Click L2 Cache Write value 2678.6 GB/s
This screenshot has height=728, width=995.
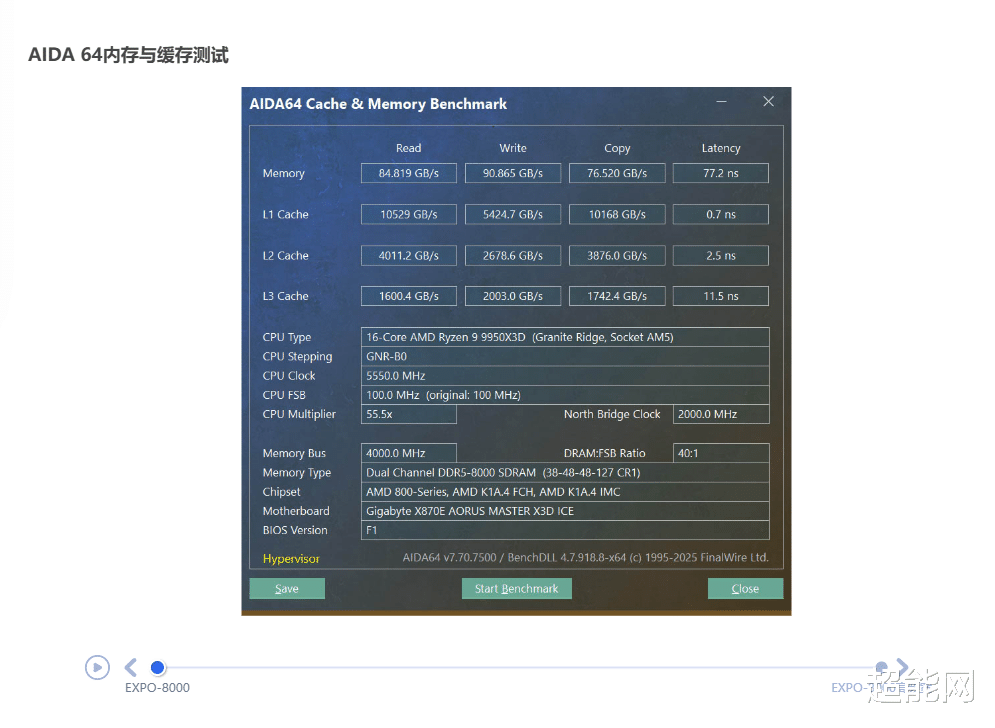coord(513,256)
